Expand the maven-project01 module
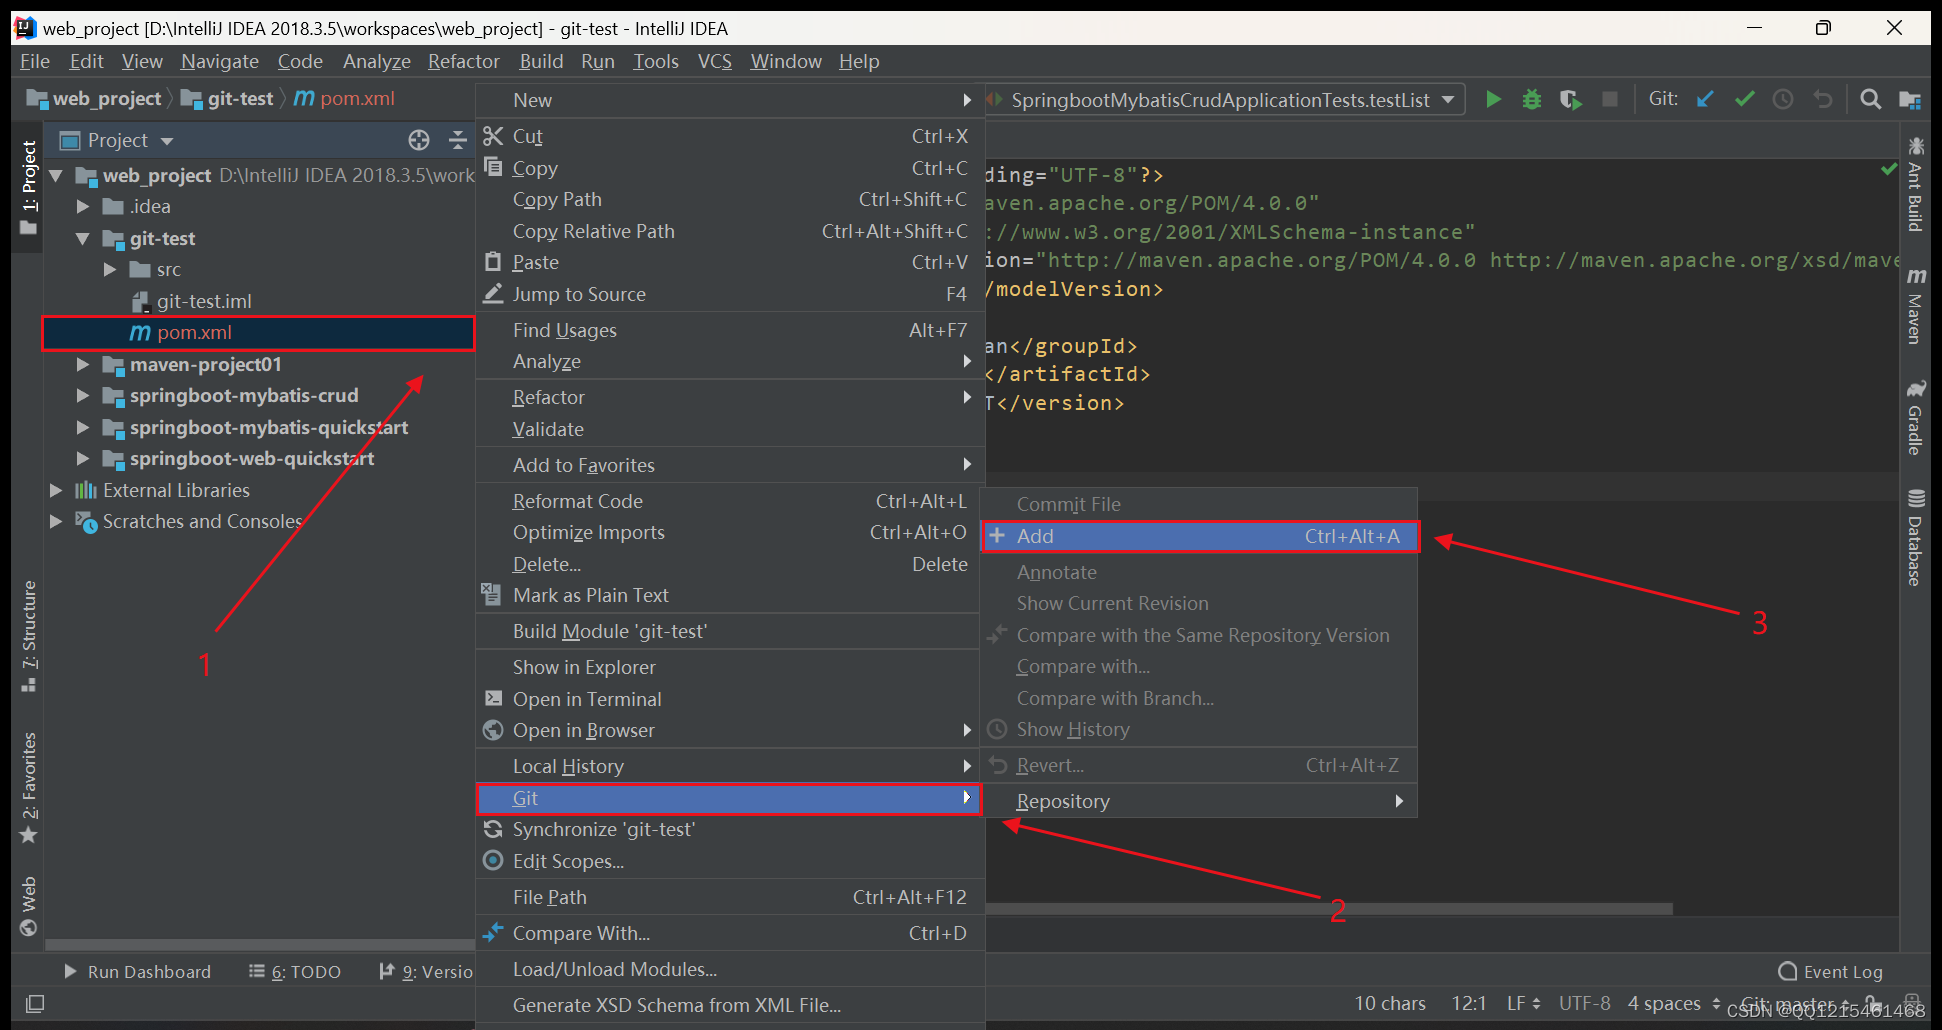Image resolution: width=1942 pixels, height=1030 pixels. point(84,365)
